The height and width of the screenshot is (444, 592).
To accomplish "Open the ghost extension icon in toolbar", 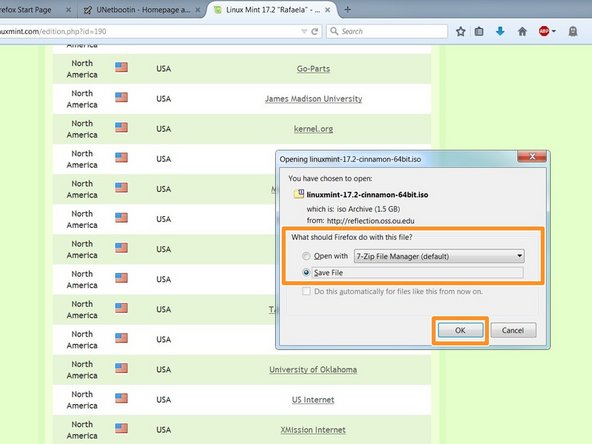I will [x=573, y=31].
